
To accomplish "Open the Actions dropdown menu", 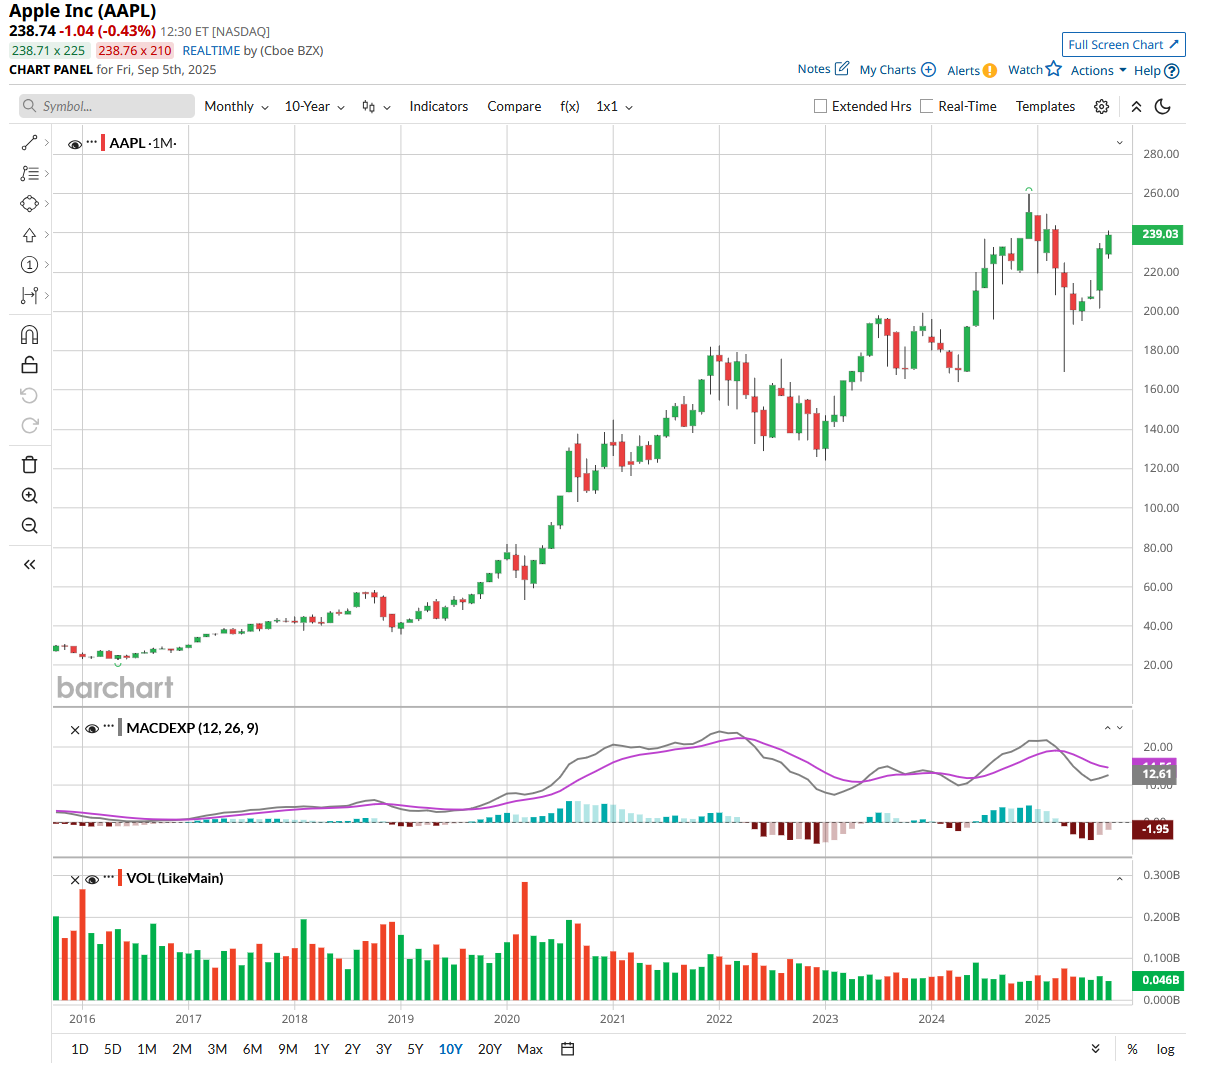I will click(x=1098, y=70).
